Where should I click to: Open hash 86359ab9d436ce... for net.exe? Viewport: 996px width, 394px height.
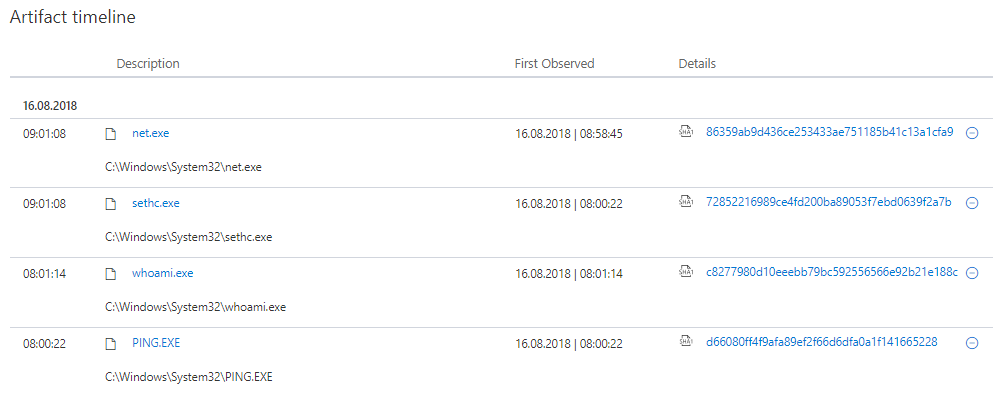pyautogui.click(x=830, y=132)
